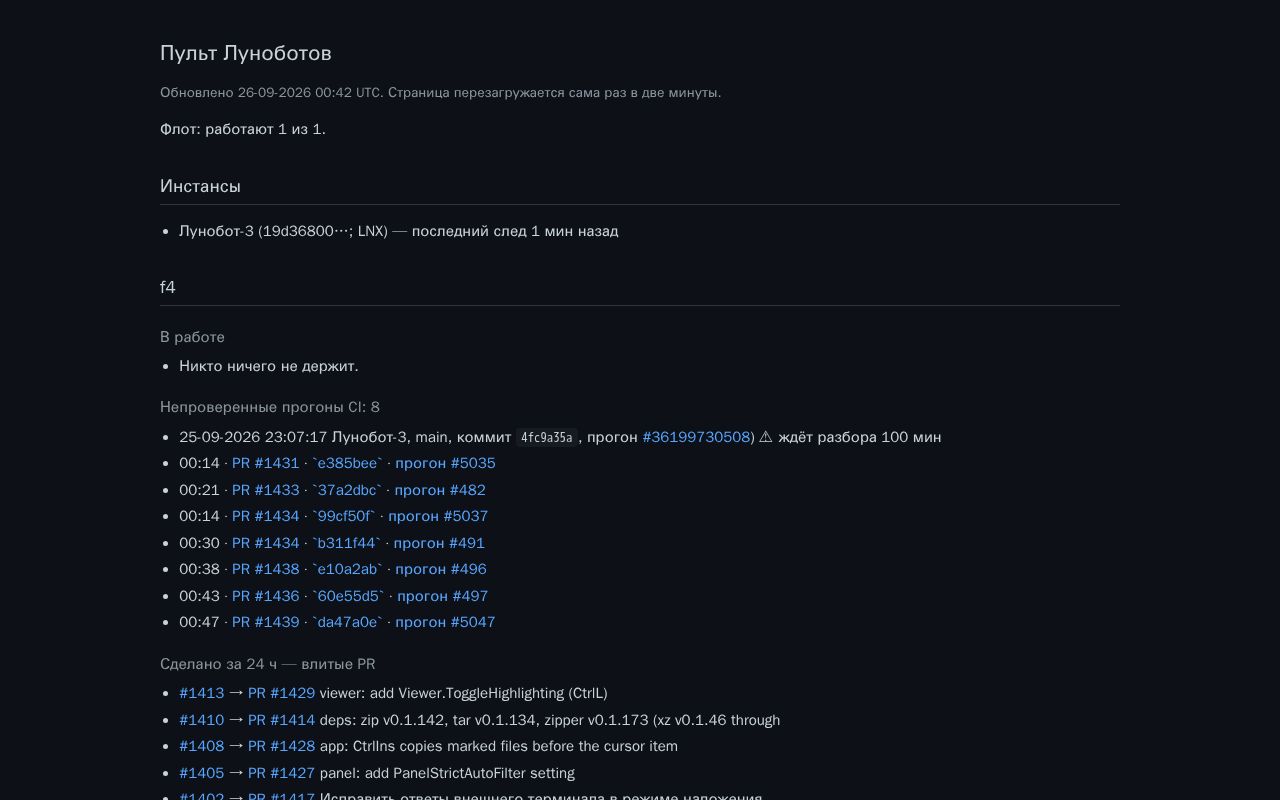Open issue #1410 link
Image resolution: width=1280 pixels, height=800 pixels.
pos(201,720)
